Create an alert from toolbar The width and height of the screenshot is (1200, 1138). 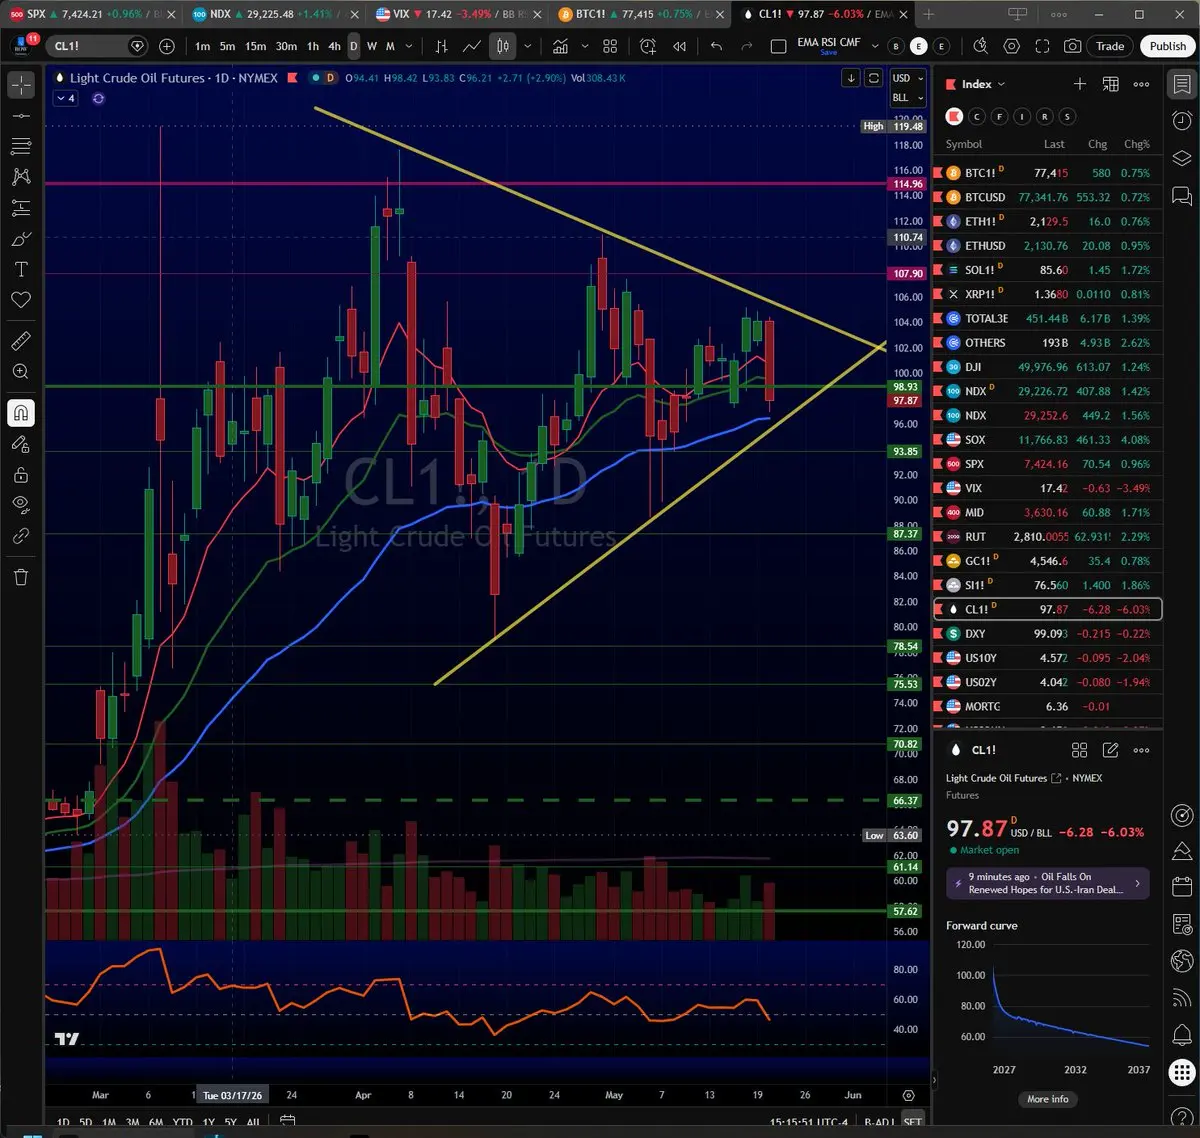648,46
